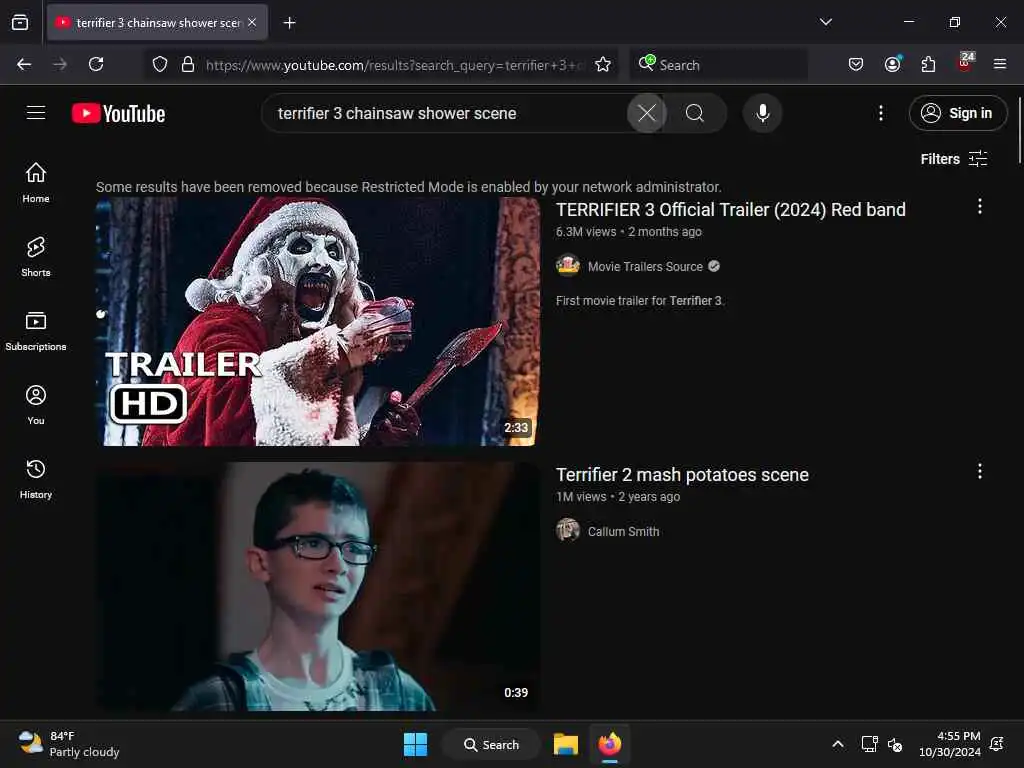Click the muted volume tray icon
The height and width of the screenshot is (768, 1024).
[895, 744]
